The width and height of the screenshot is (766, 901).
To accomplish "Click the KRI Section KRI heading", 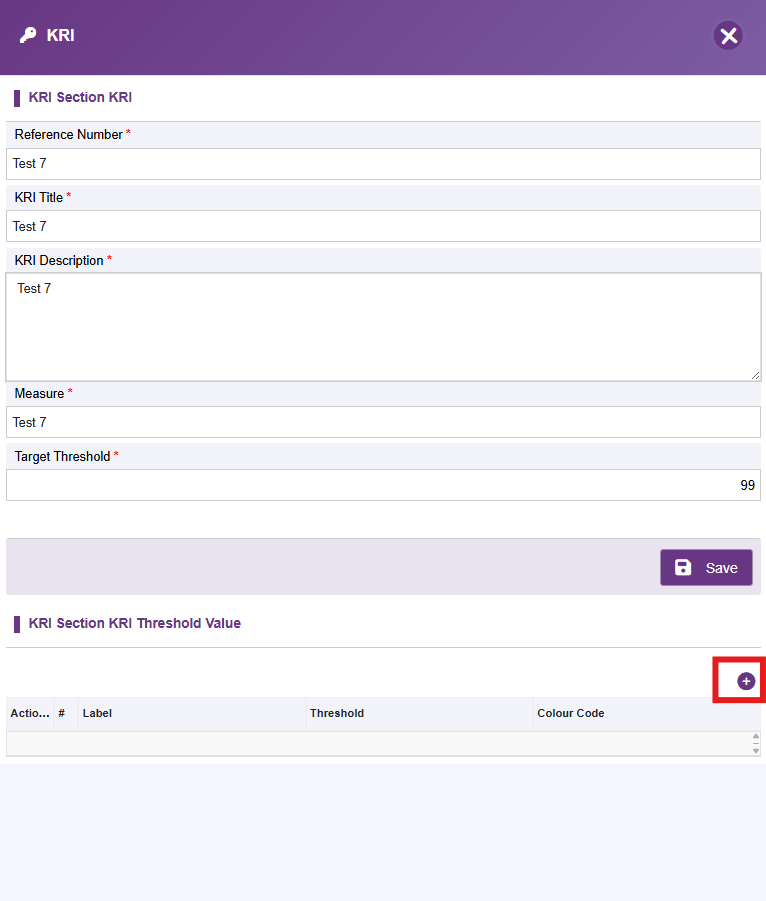I will click(80, 97).
